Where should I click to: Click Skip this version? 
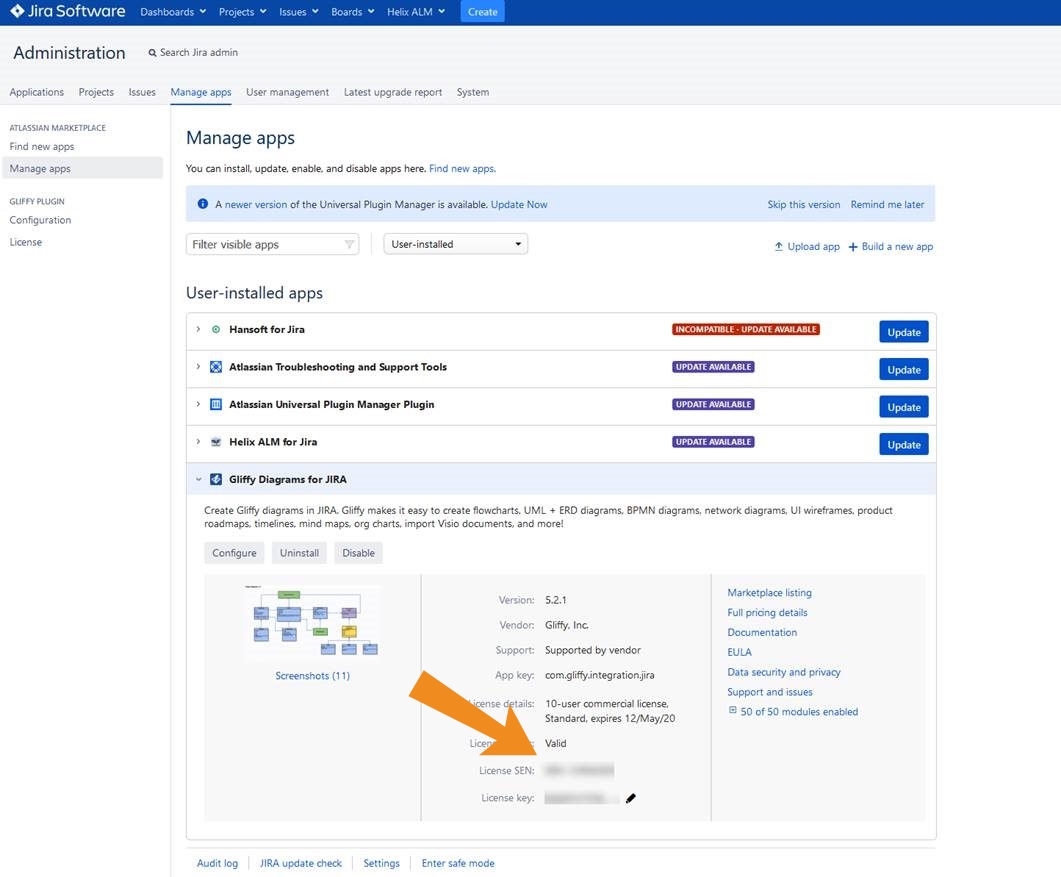pos(804,204)
